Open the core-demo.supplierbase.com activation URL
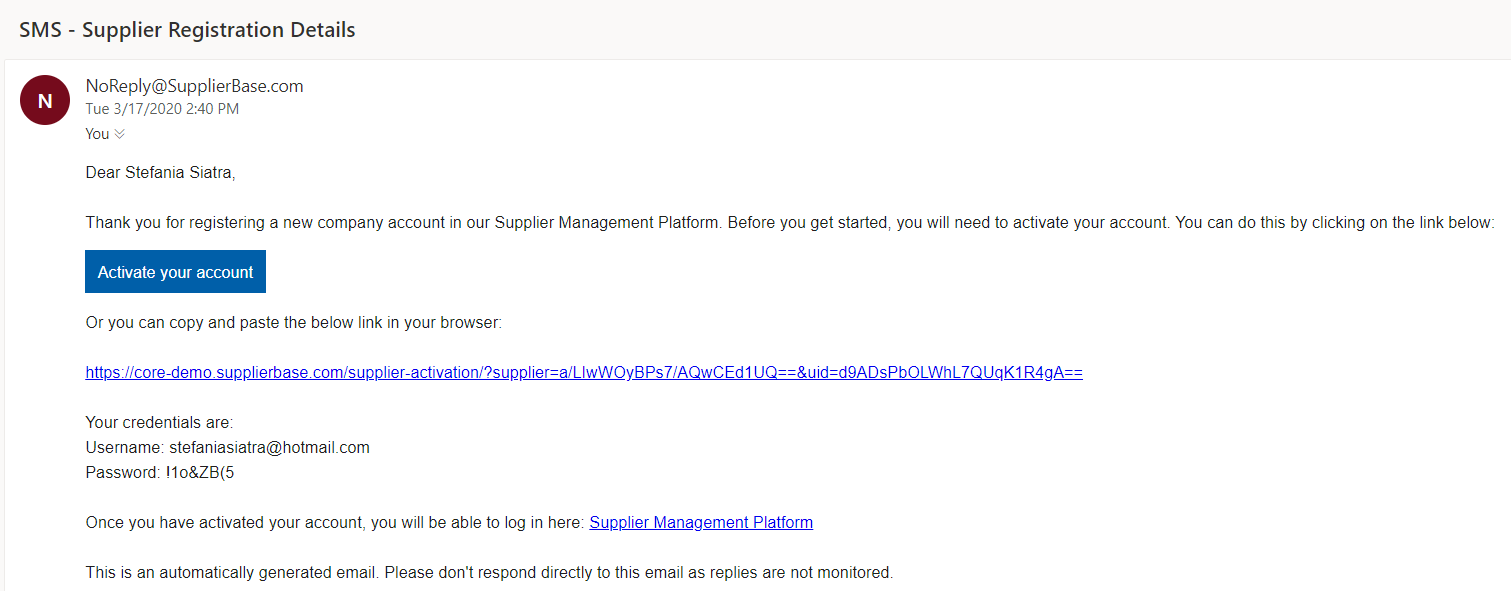Viewport: 1511px width, 591px height. click(x=584, y=373)
